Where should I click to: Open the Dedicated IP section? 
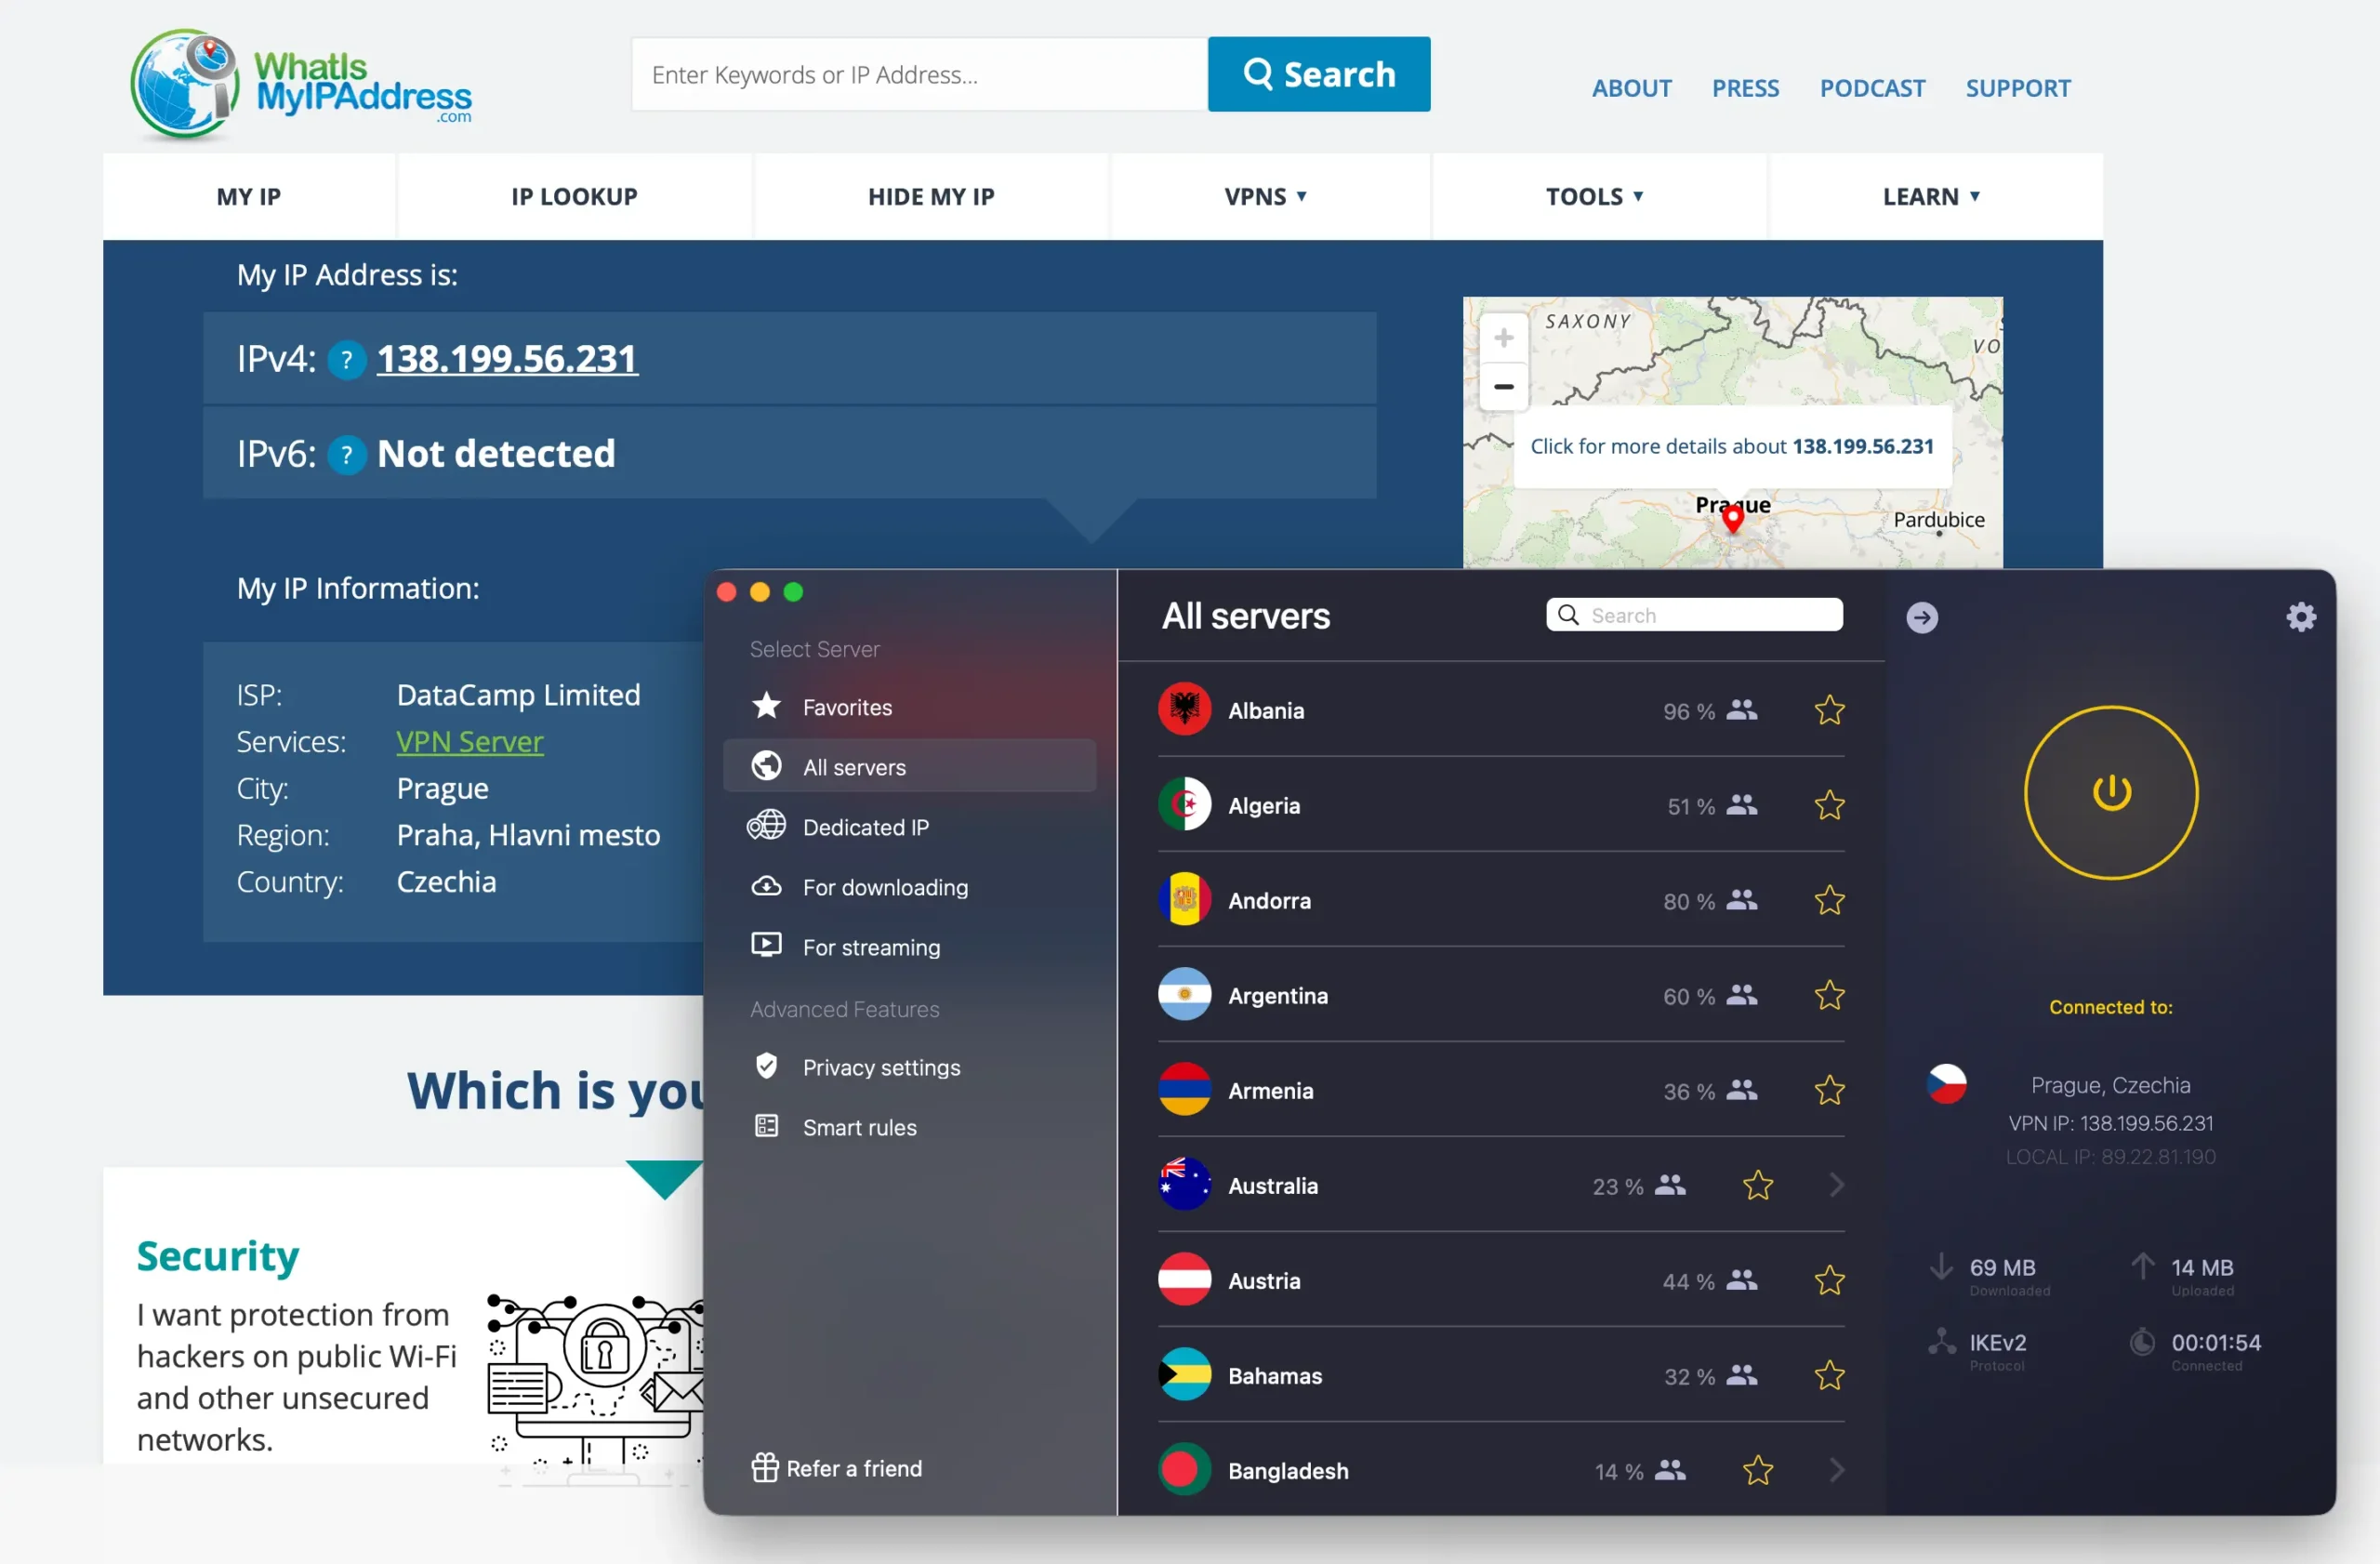(x=864, y=827)
